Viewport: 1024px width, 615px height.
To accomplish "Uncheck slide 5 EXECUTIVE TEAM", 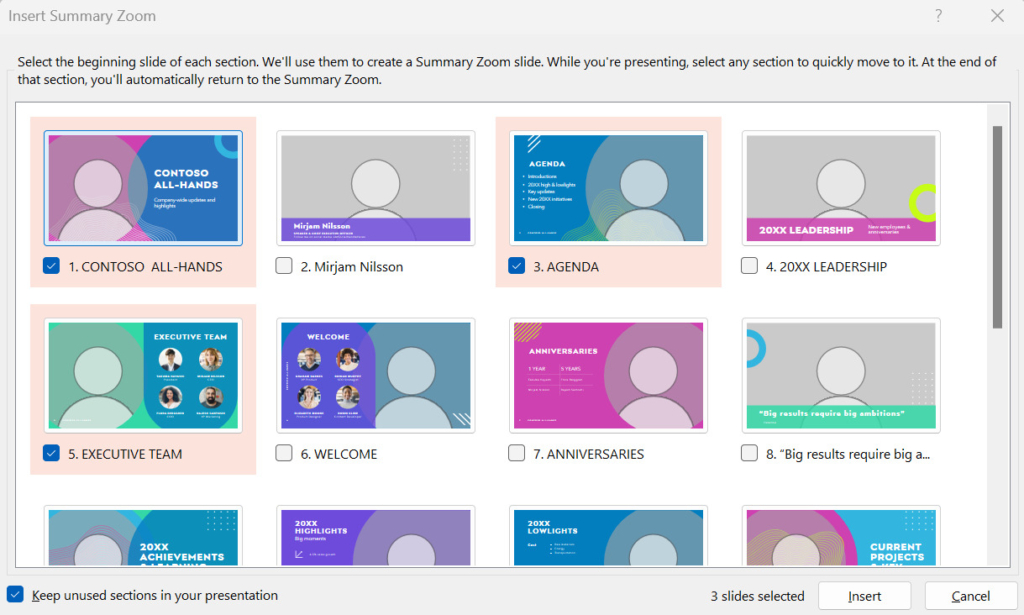I will point(51,453).
